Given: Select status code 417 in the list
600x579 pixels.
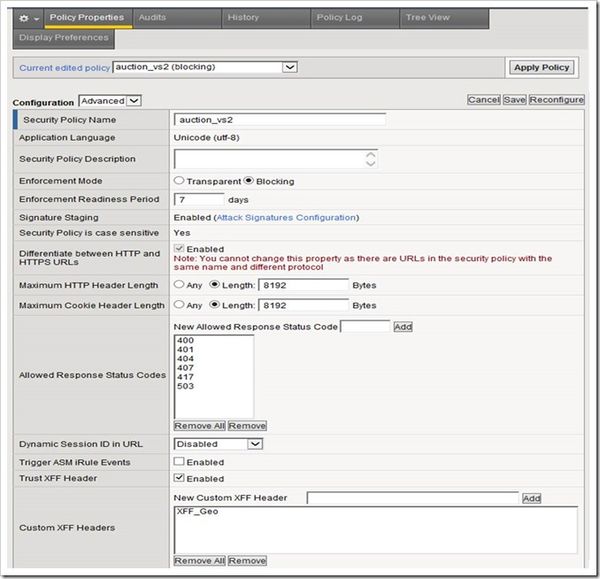Looking at the screenshot, I should [x=186, y=377].
